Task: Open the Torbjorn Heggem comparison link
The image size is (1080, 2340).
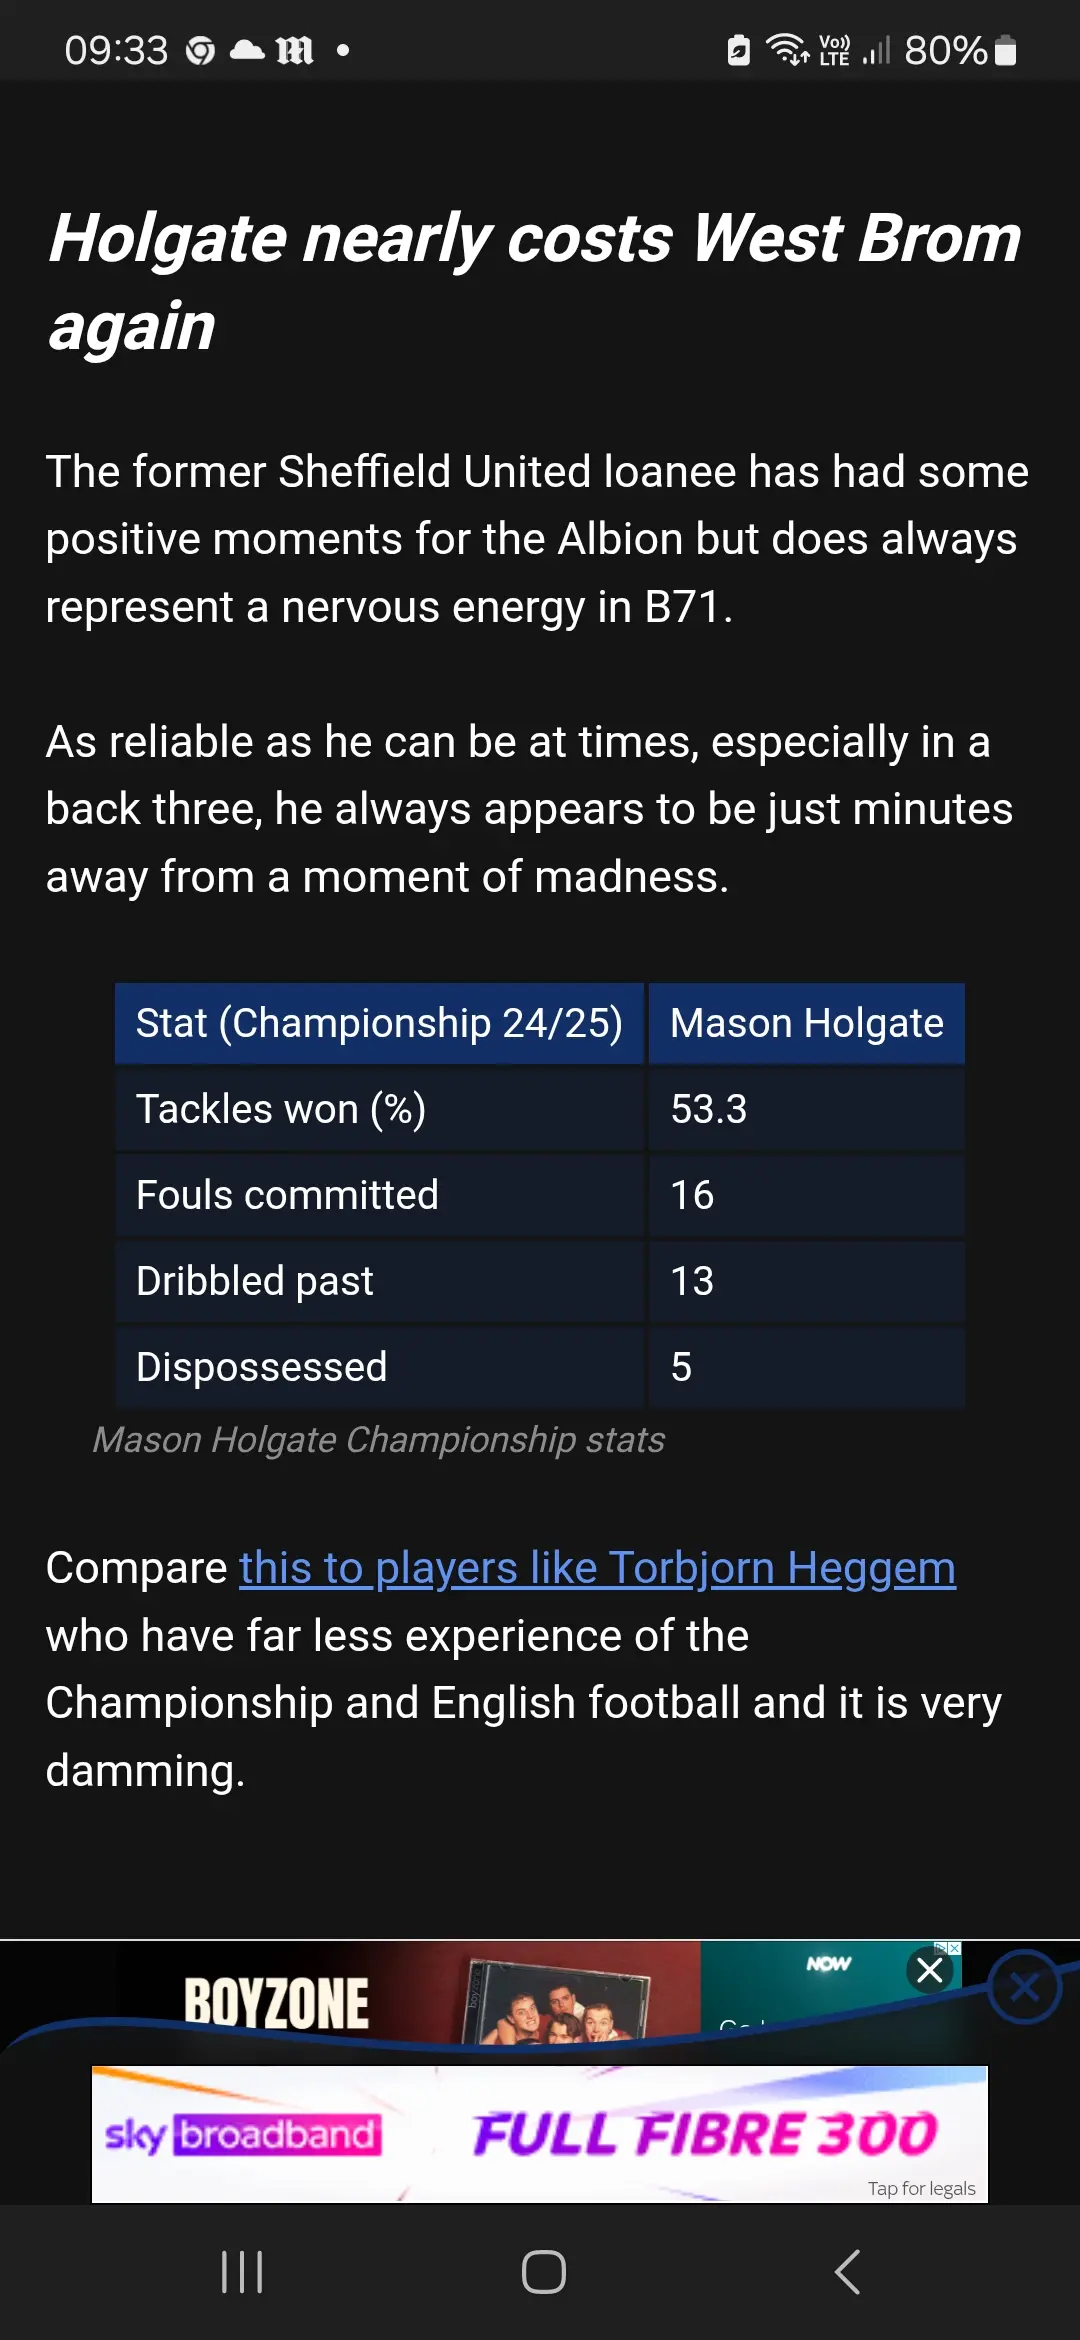Action: point(597,1568)
